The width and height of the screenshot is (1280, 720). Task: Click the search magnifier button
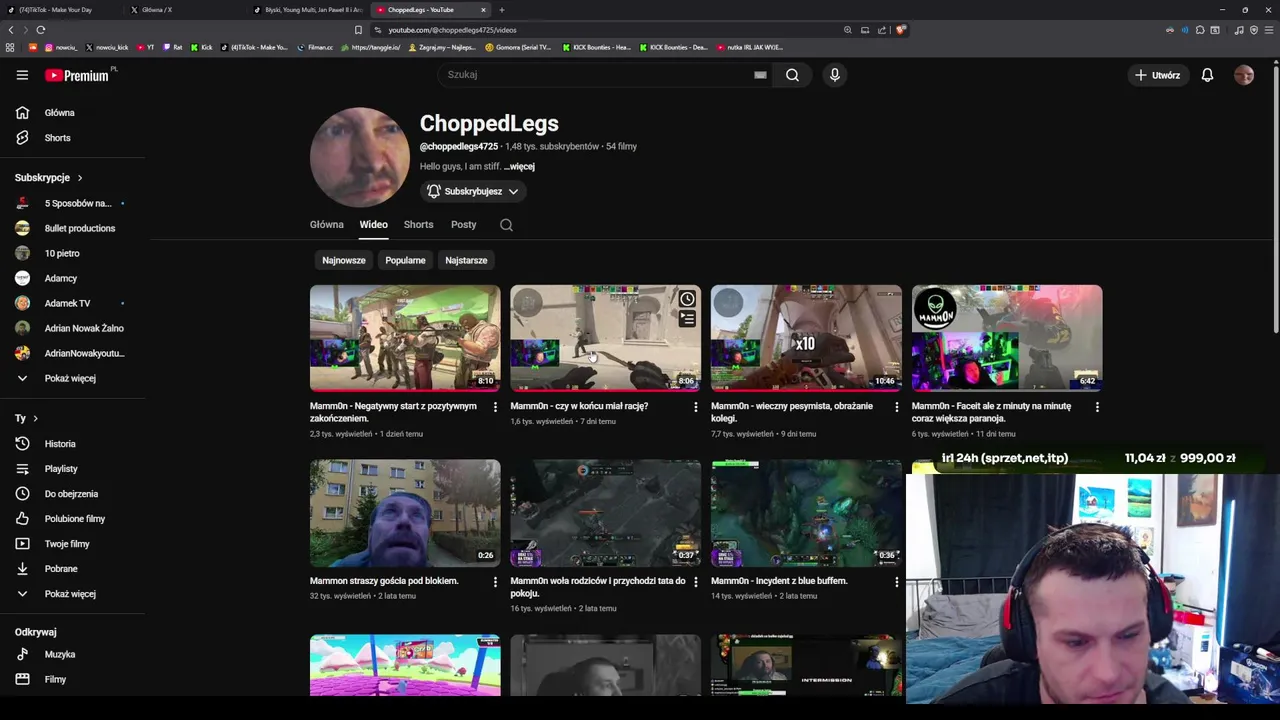coord(792,75)
